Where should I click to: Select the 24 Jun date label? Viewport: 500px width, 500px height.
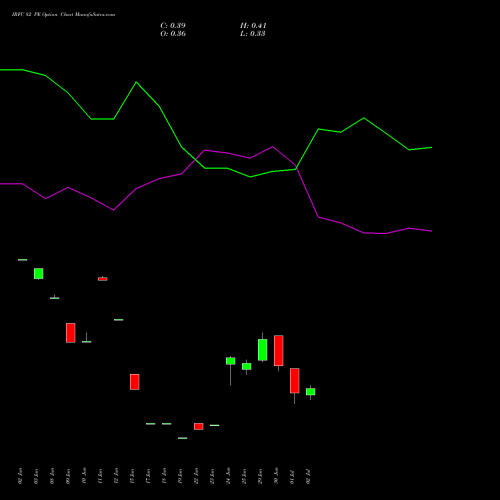pyautogui.click(x=228, y=476)
